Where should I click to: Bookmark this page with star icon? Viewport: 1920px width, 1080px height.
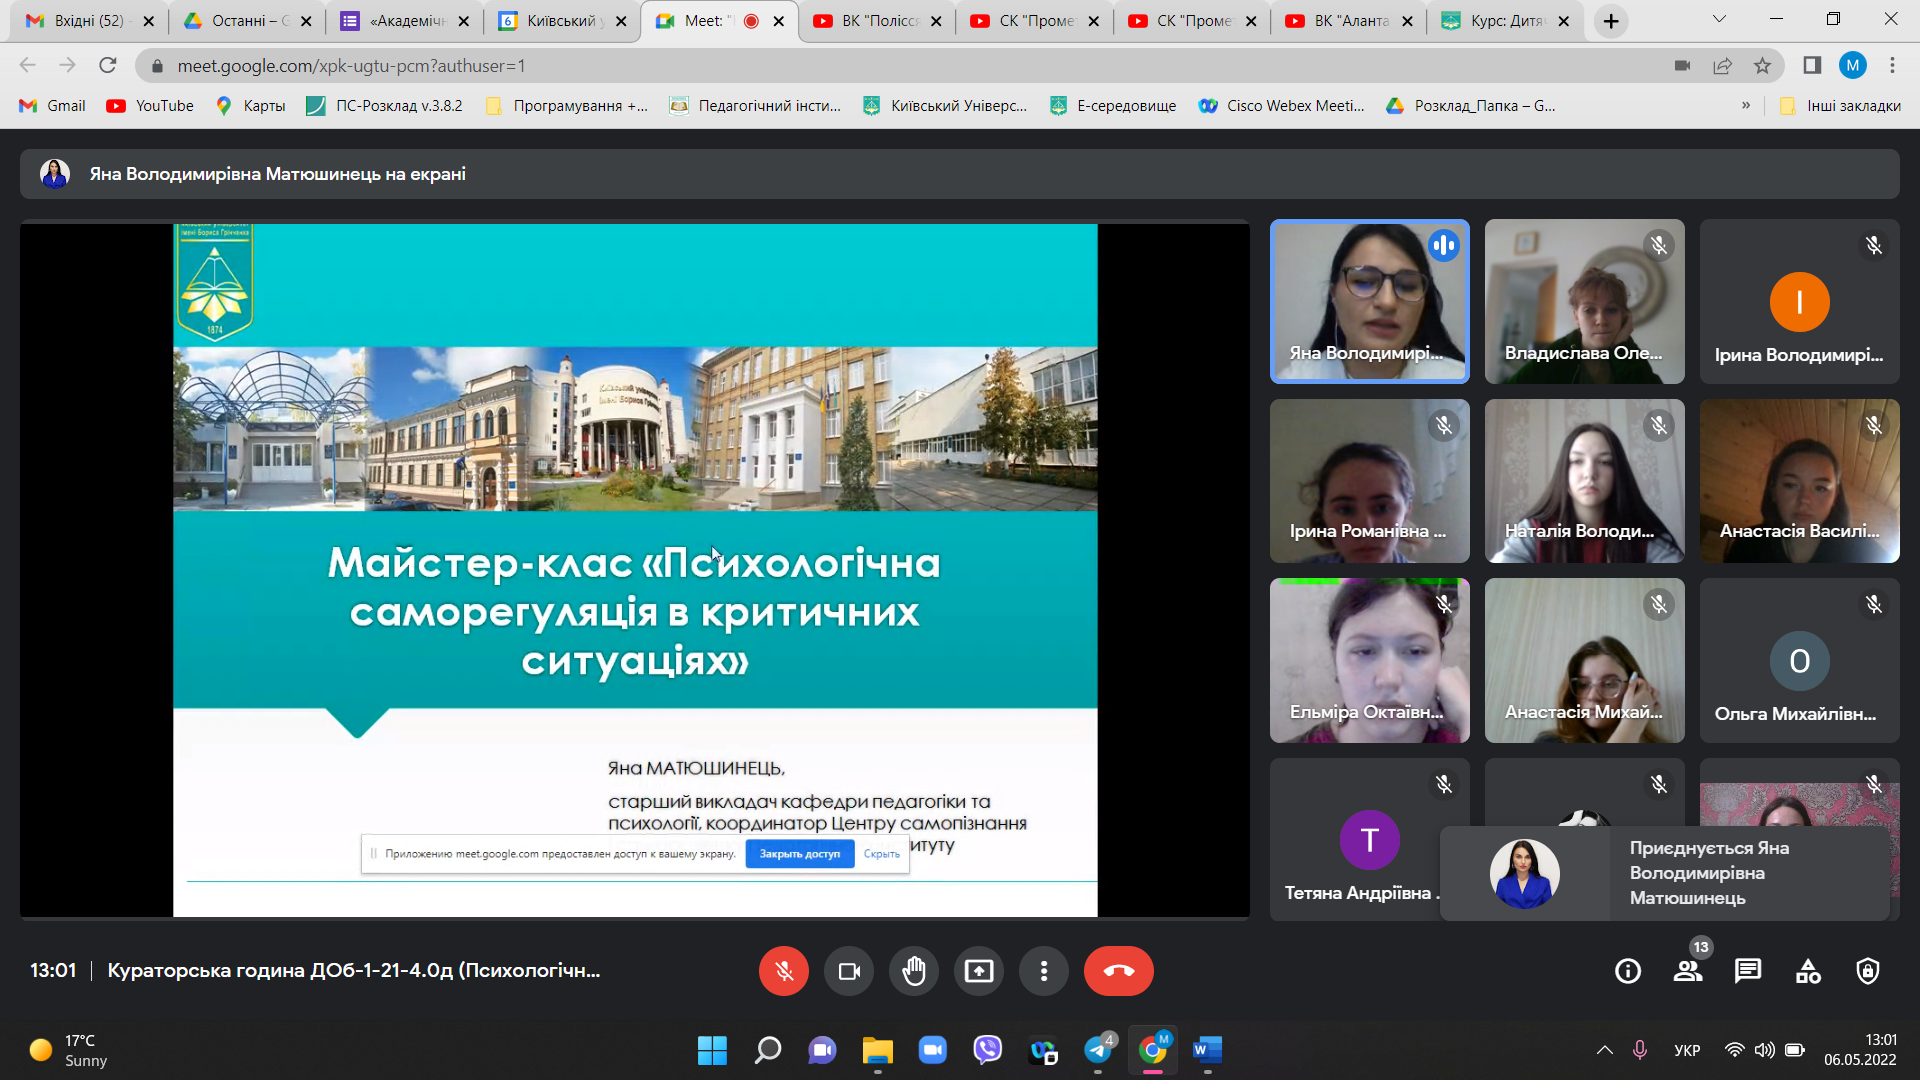point(1762,66)
